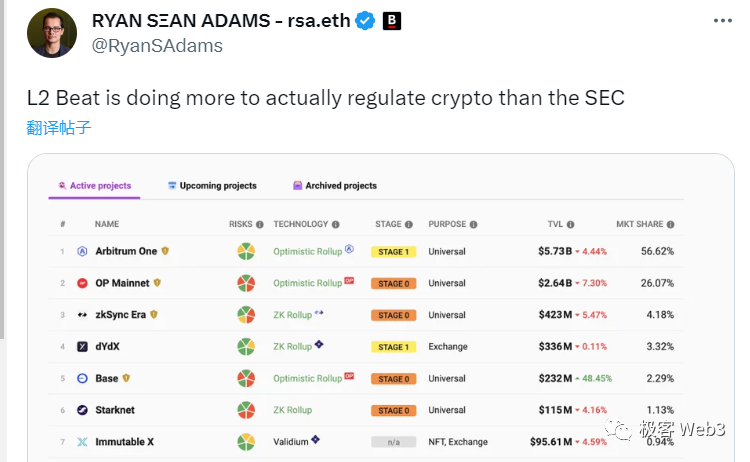This screenshot has width=750, height=462.
Task: Open the tweet's three-dot more menu
Action: [x=723, y=21]
